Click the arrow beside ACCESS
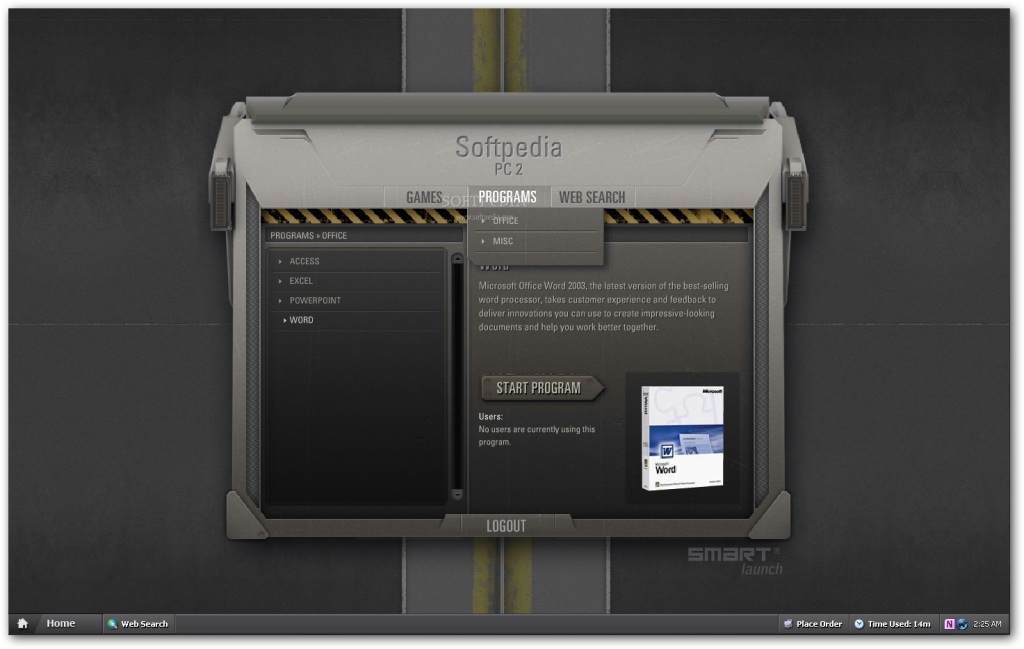Image resolution: width=1024 pixels, height=649 pixels. 280,261
